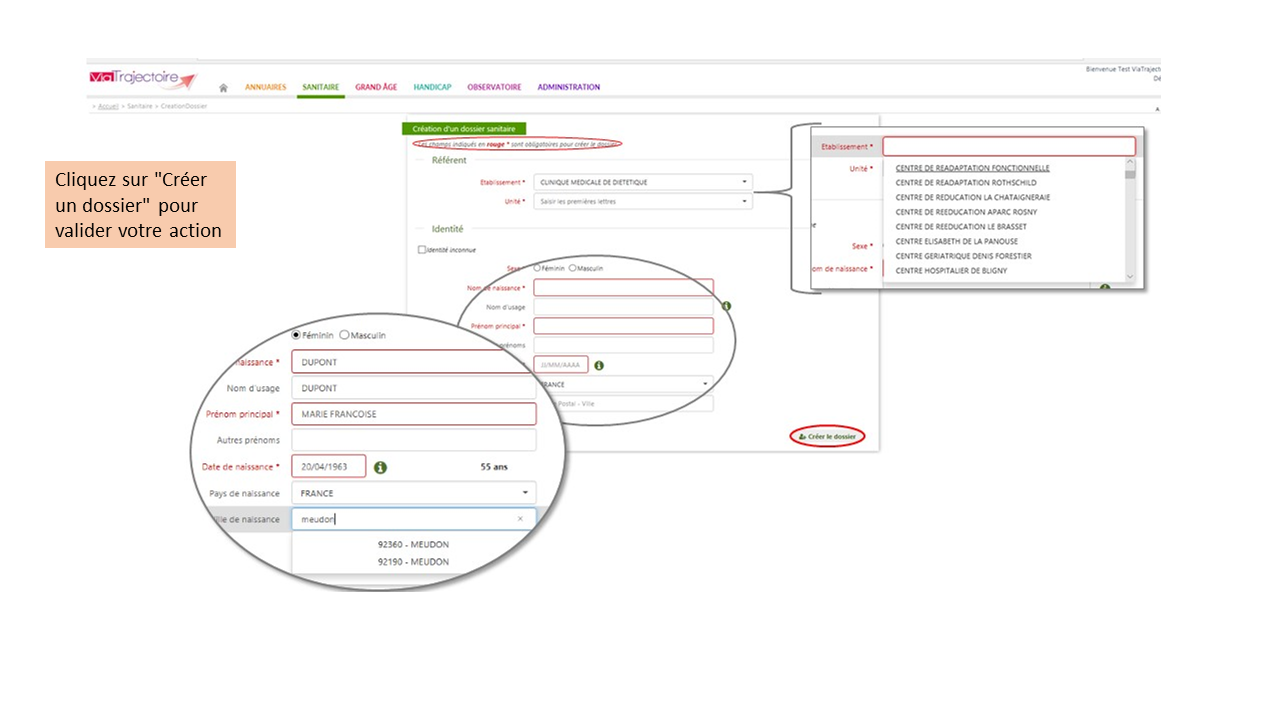Open the Pays de naissance FRANCE dropdown
Screen dimensions: 1280x720
[x=414, y=493]
